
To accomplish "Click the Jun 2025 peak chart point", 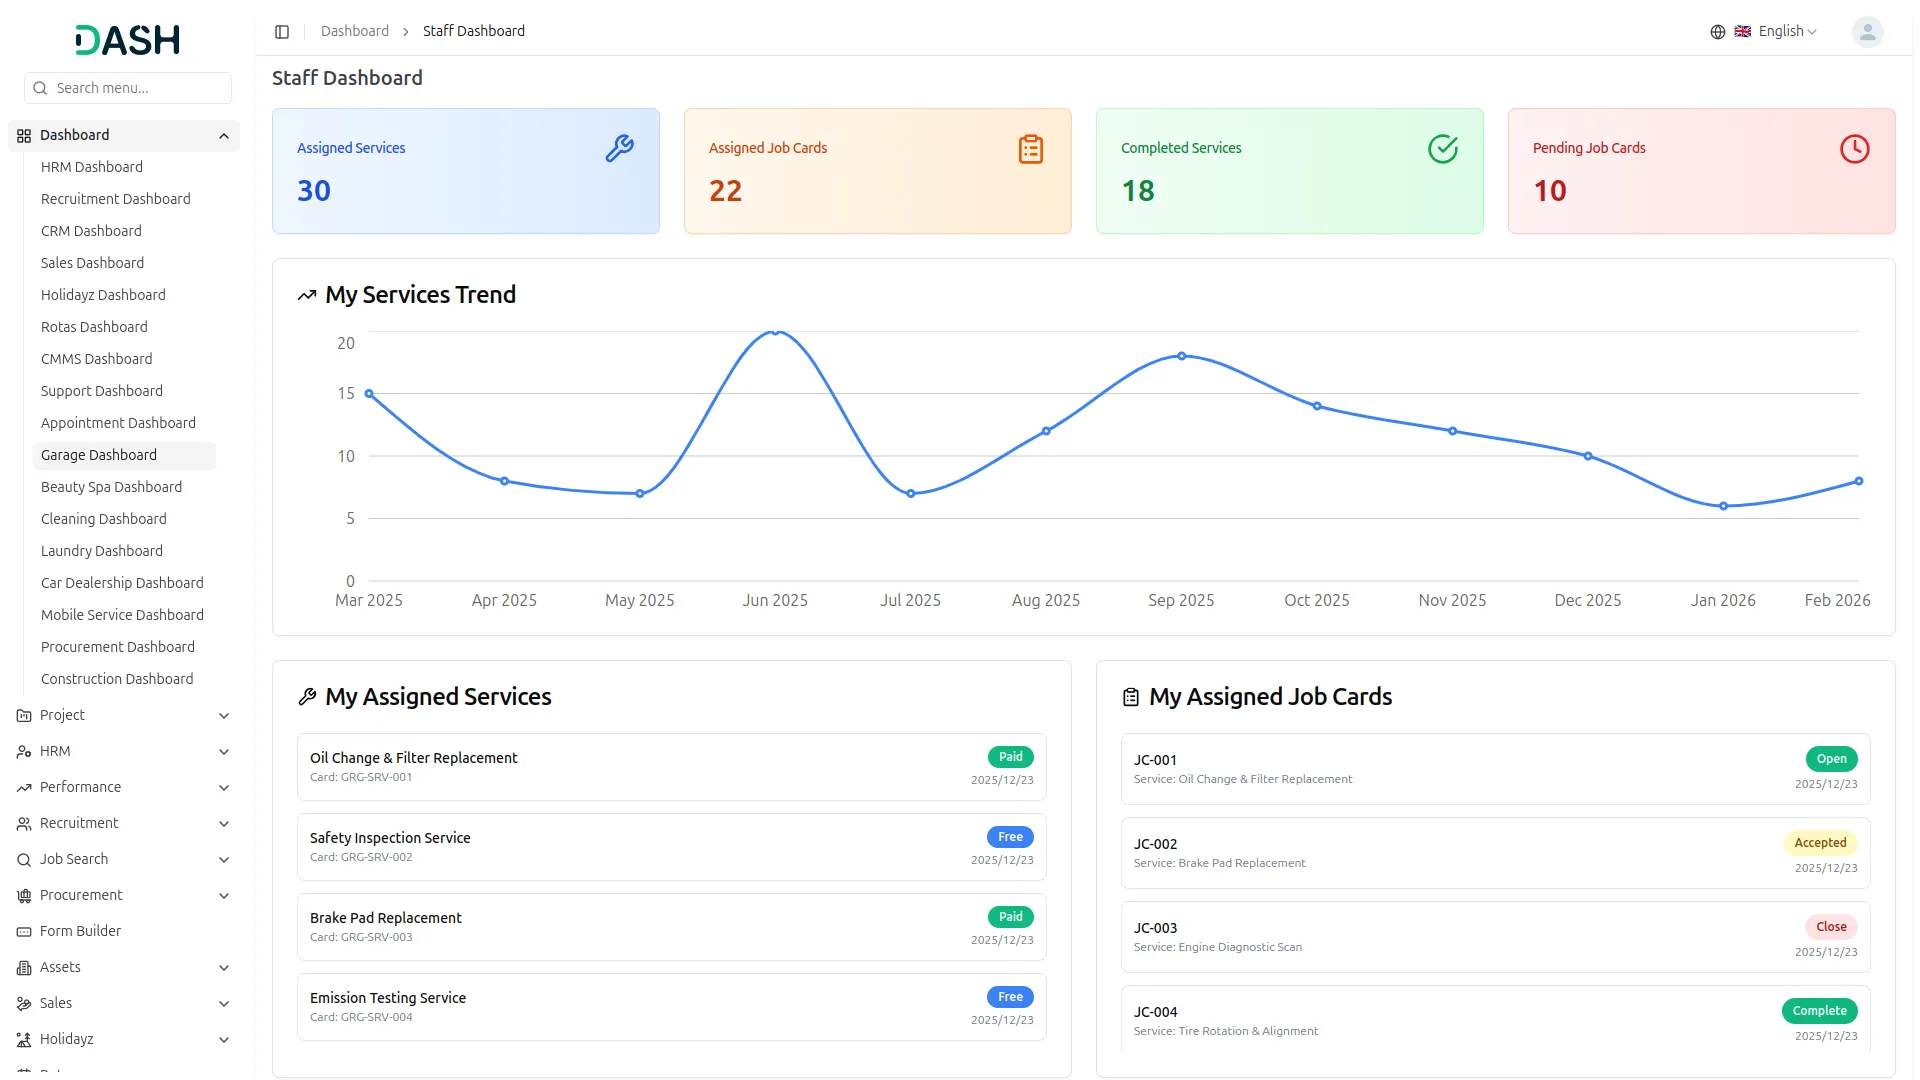I will tap(775, 332).
